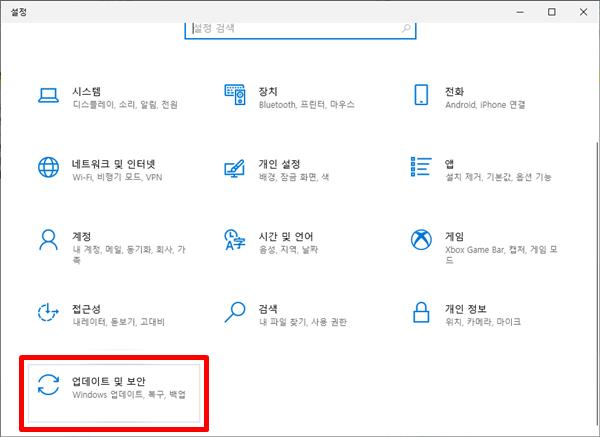
Task: Maximize the 설정 window
Action: pos(552,12)
